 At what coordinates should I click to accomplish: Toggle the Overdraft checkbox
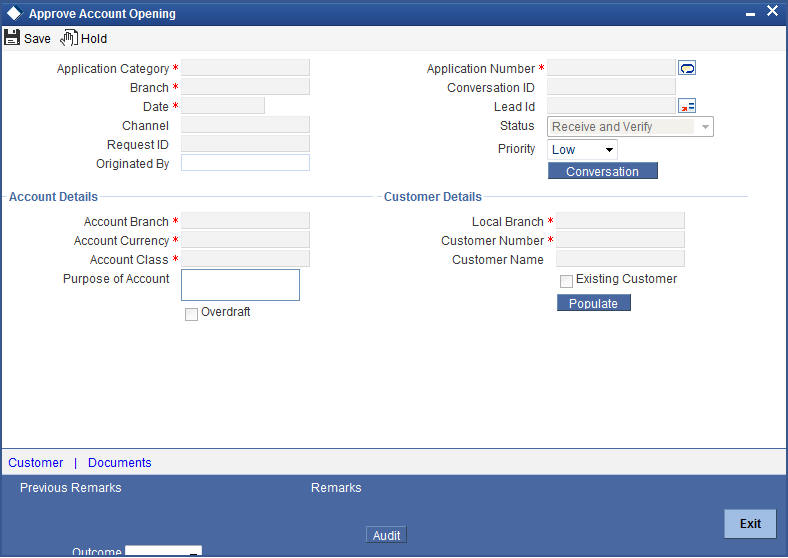(191, 314)
